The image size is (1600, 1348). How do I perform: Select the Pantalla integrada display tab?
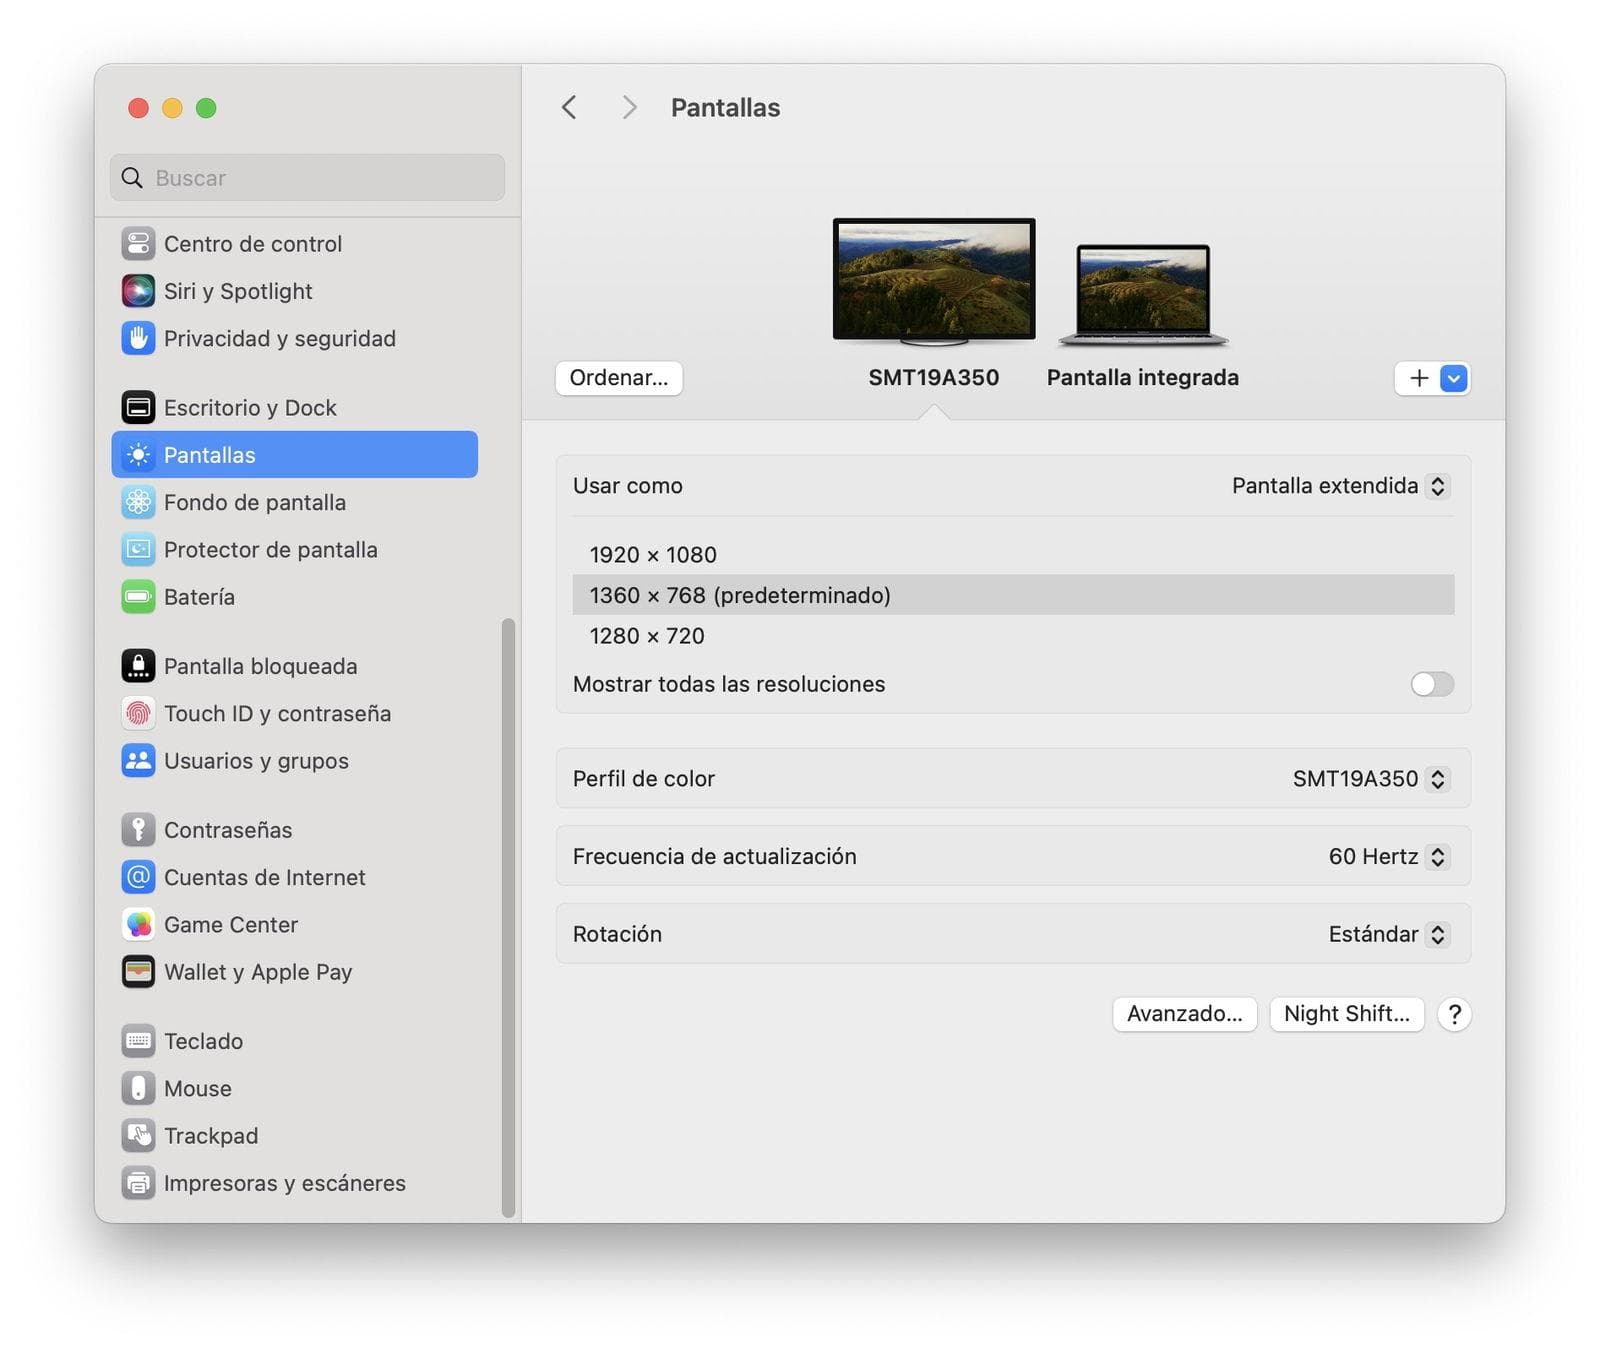(x=1142, y=378)
